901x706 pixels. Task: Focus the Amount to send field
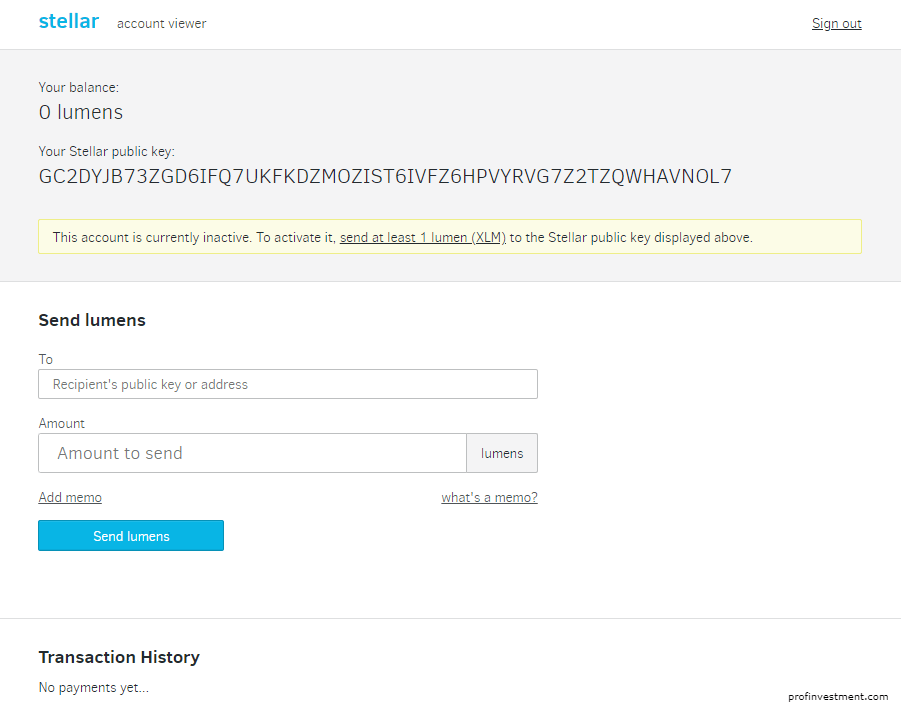[x=252, y=453]
